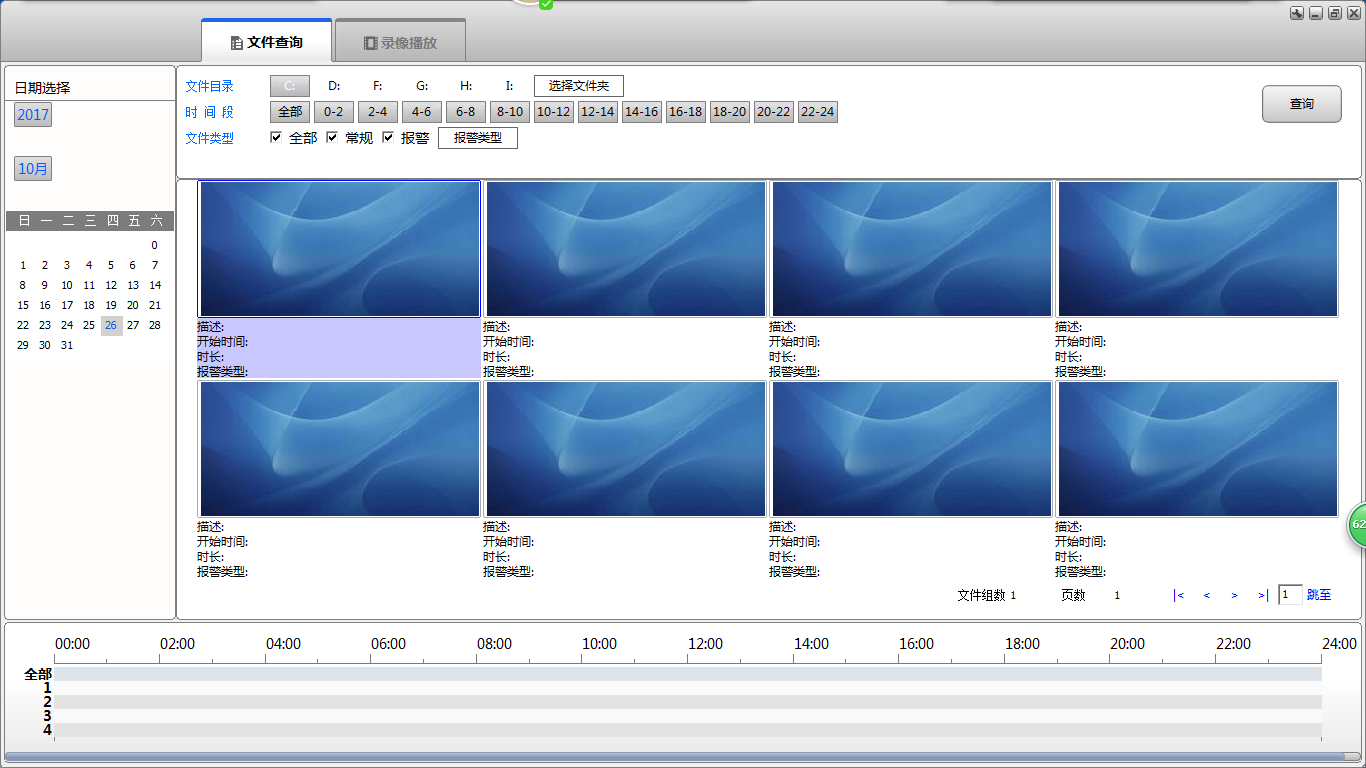Open the 报警类型 alarm type selector
This screenshot has height=768, width=1366.
(x=478, y=138)
